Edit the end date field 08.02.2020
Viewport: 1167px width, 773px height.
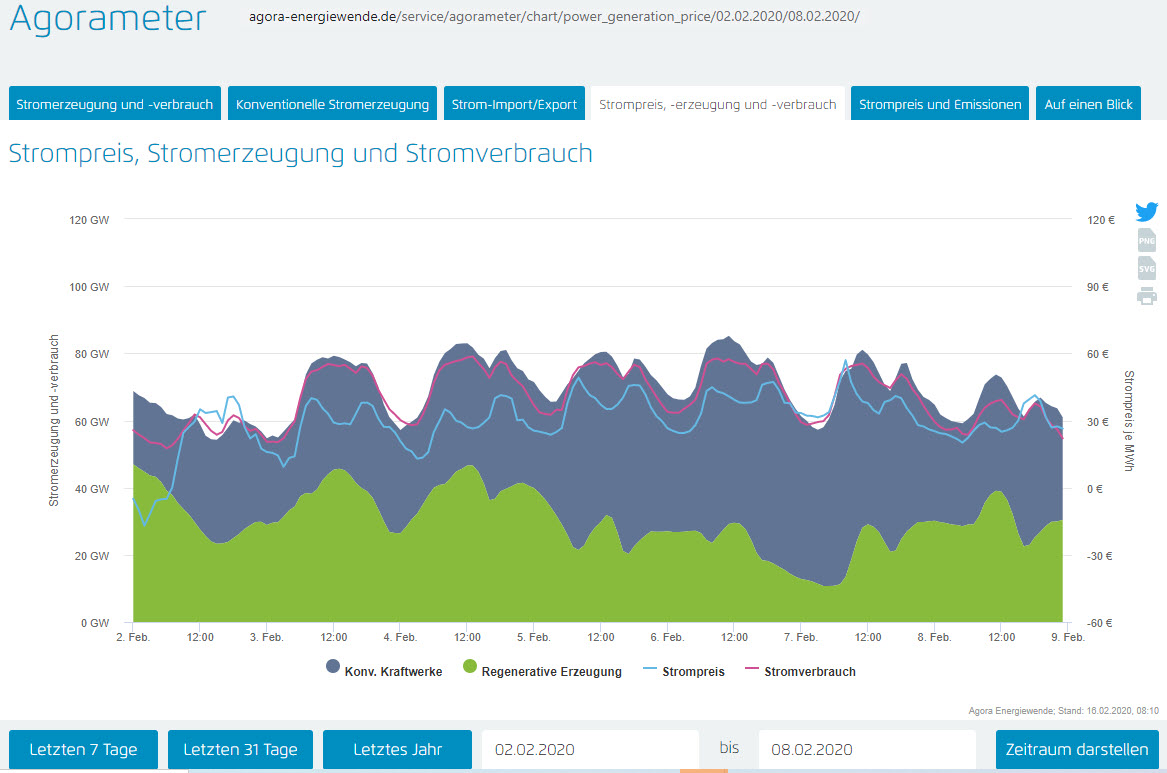pos(867,749)
